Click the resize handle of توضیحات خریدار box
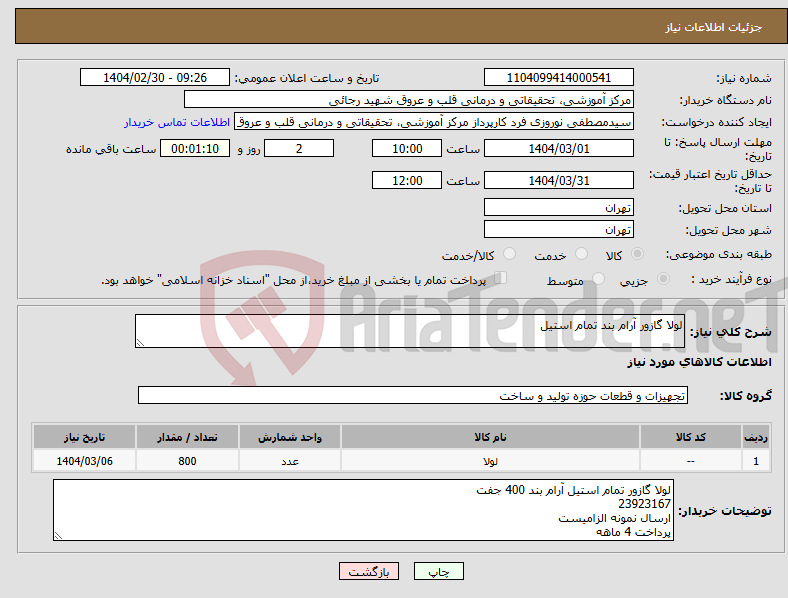The width and height of the screenshot is (788, 598). pyautogui.click(x=58, y=536)
